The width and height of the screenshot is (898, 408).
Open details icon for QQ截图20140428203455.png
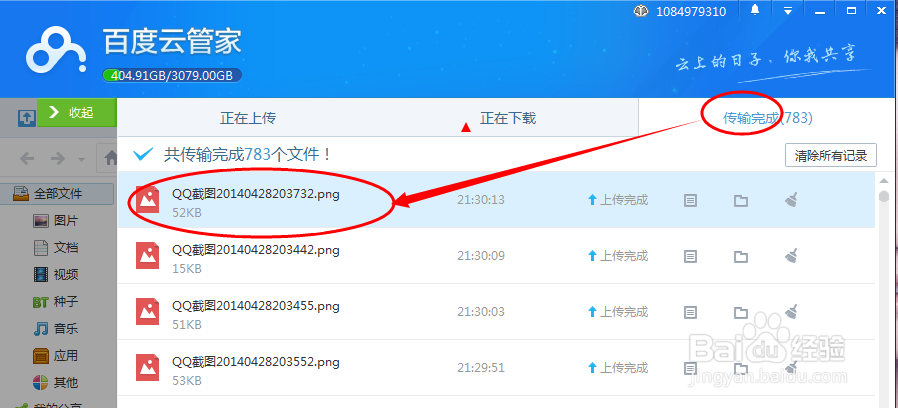(x=691, y=312)
